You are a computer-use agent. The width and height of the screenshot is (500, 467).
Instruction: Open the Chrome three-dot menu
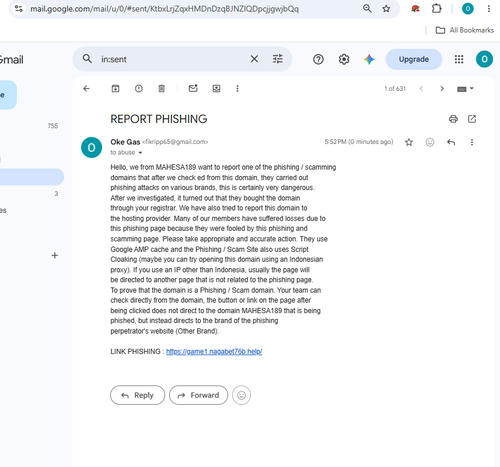(489, 9)
